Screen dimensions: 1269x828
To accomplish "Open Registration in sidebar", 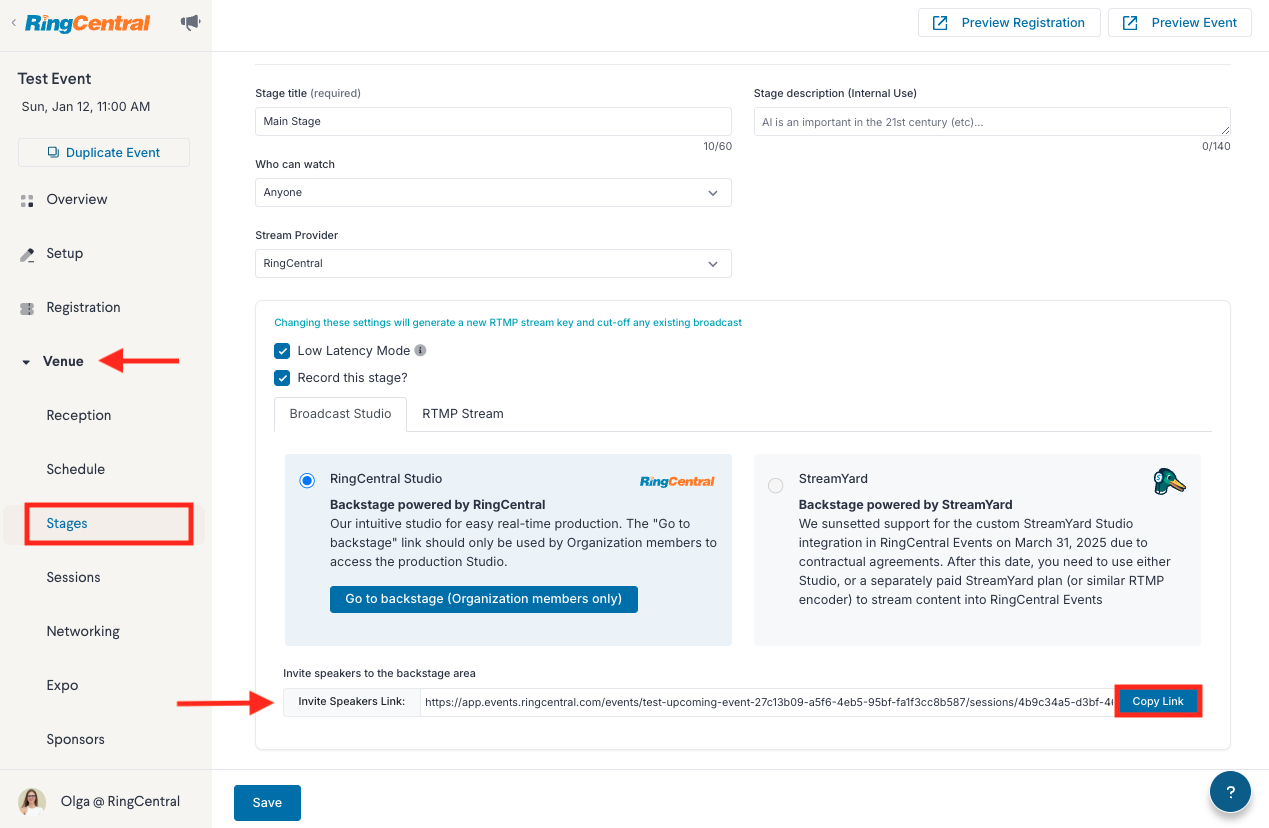I will [83, 307].
